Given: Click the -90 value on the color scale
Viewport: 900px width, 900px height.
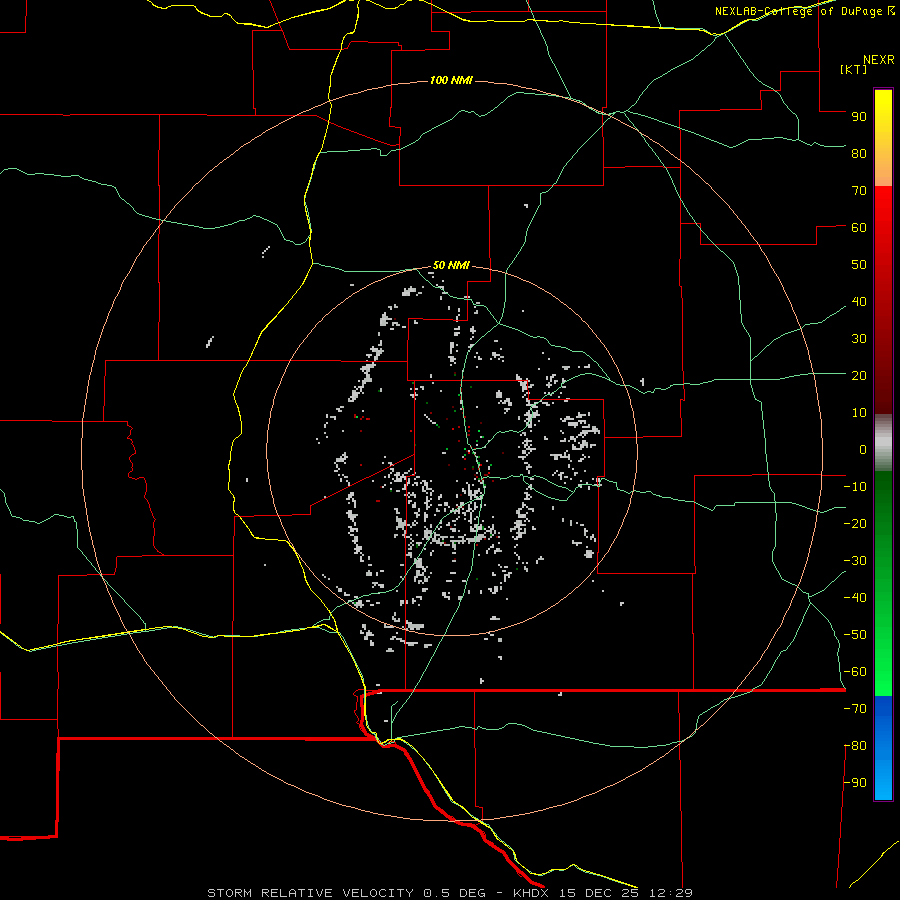Looking at the screenshot, I should 855,783.
